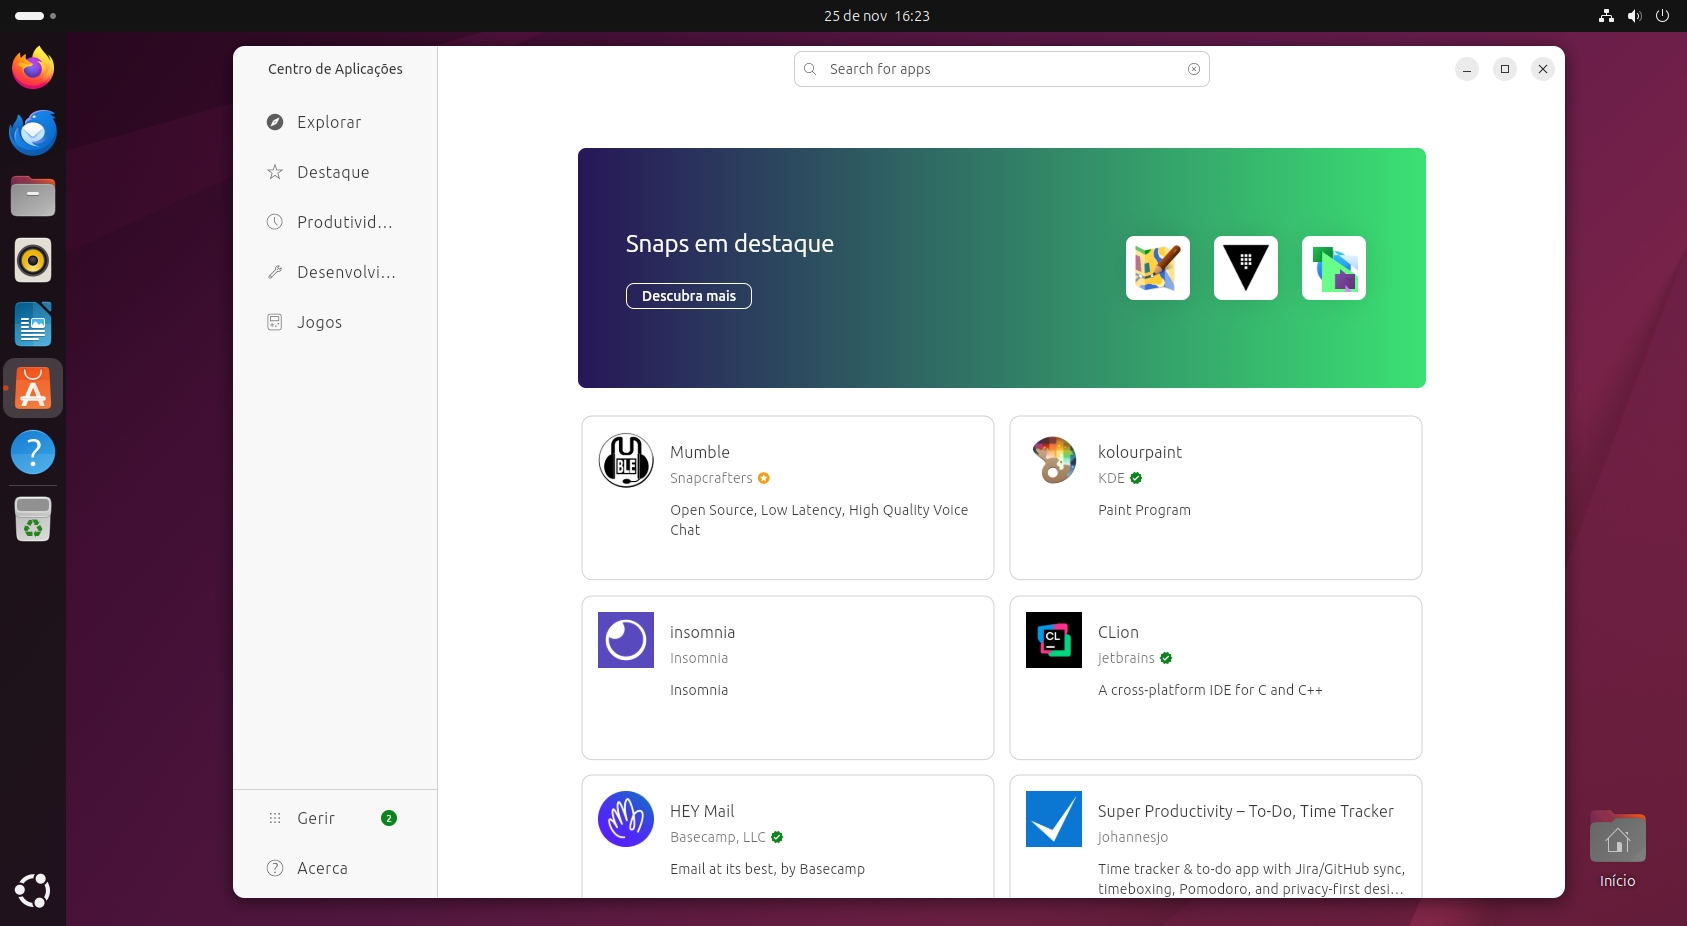Select the Destaque section
The width and height of the screenshot is (1687, 926).
pos(333,172)
